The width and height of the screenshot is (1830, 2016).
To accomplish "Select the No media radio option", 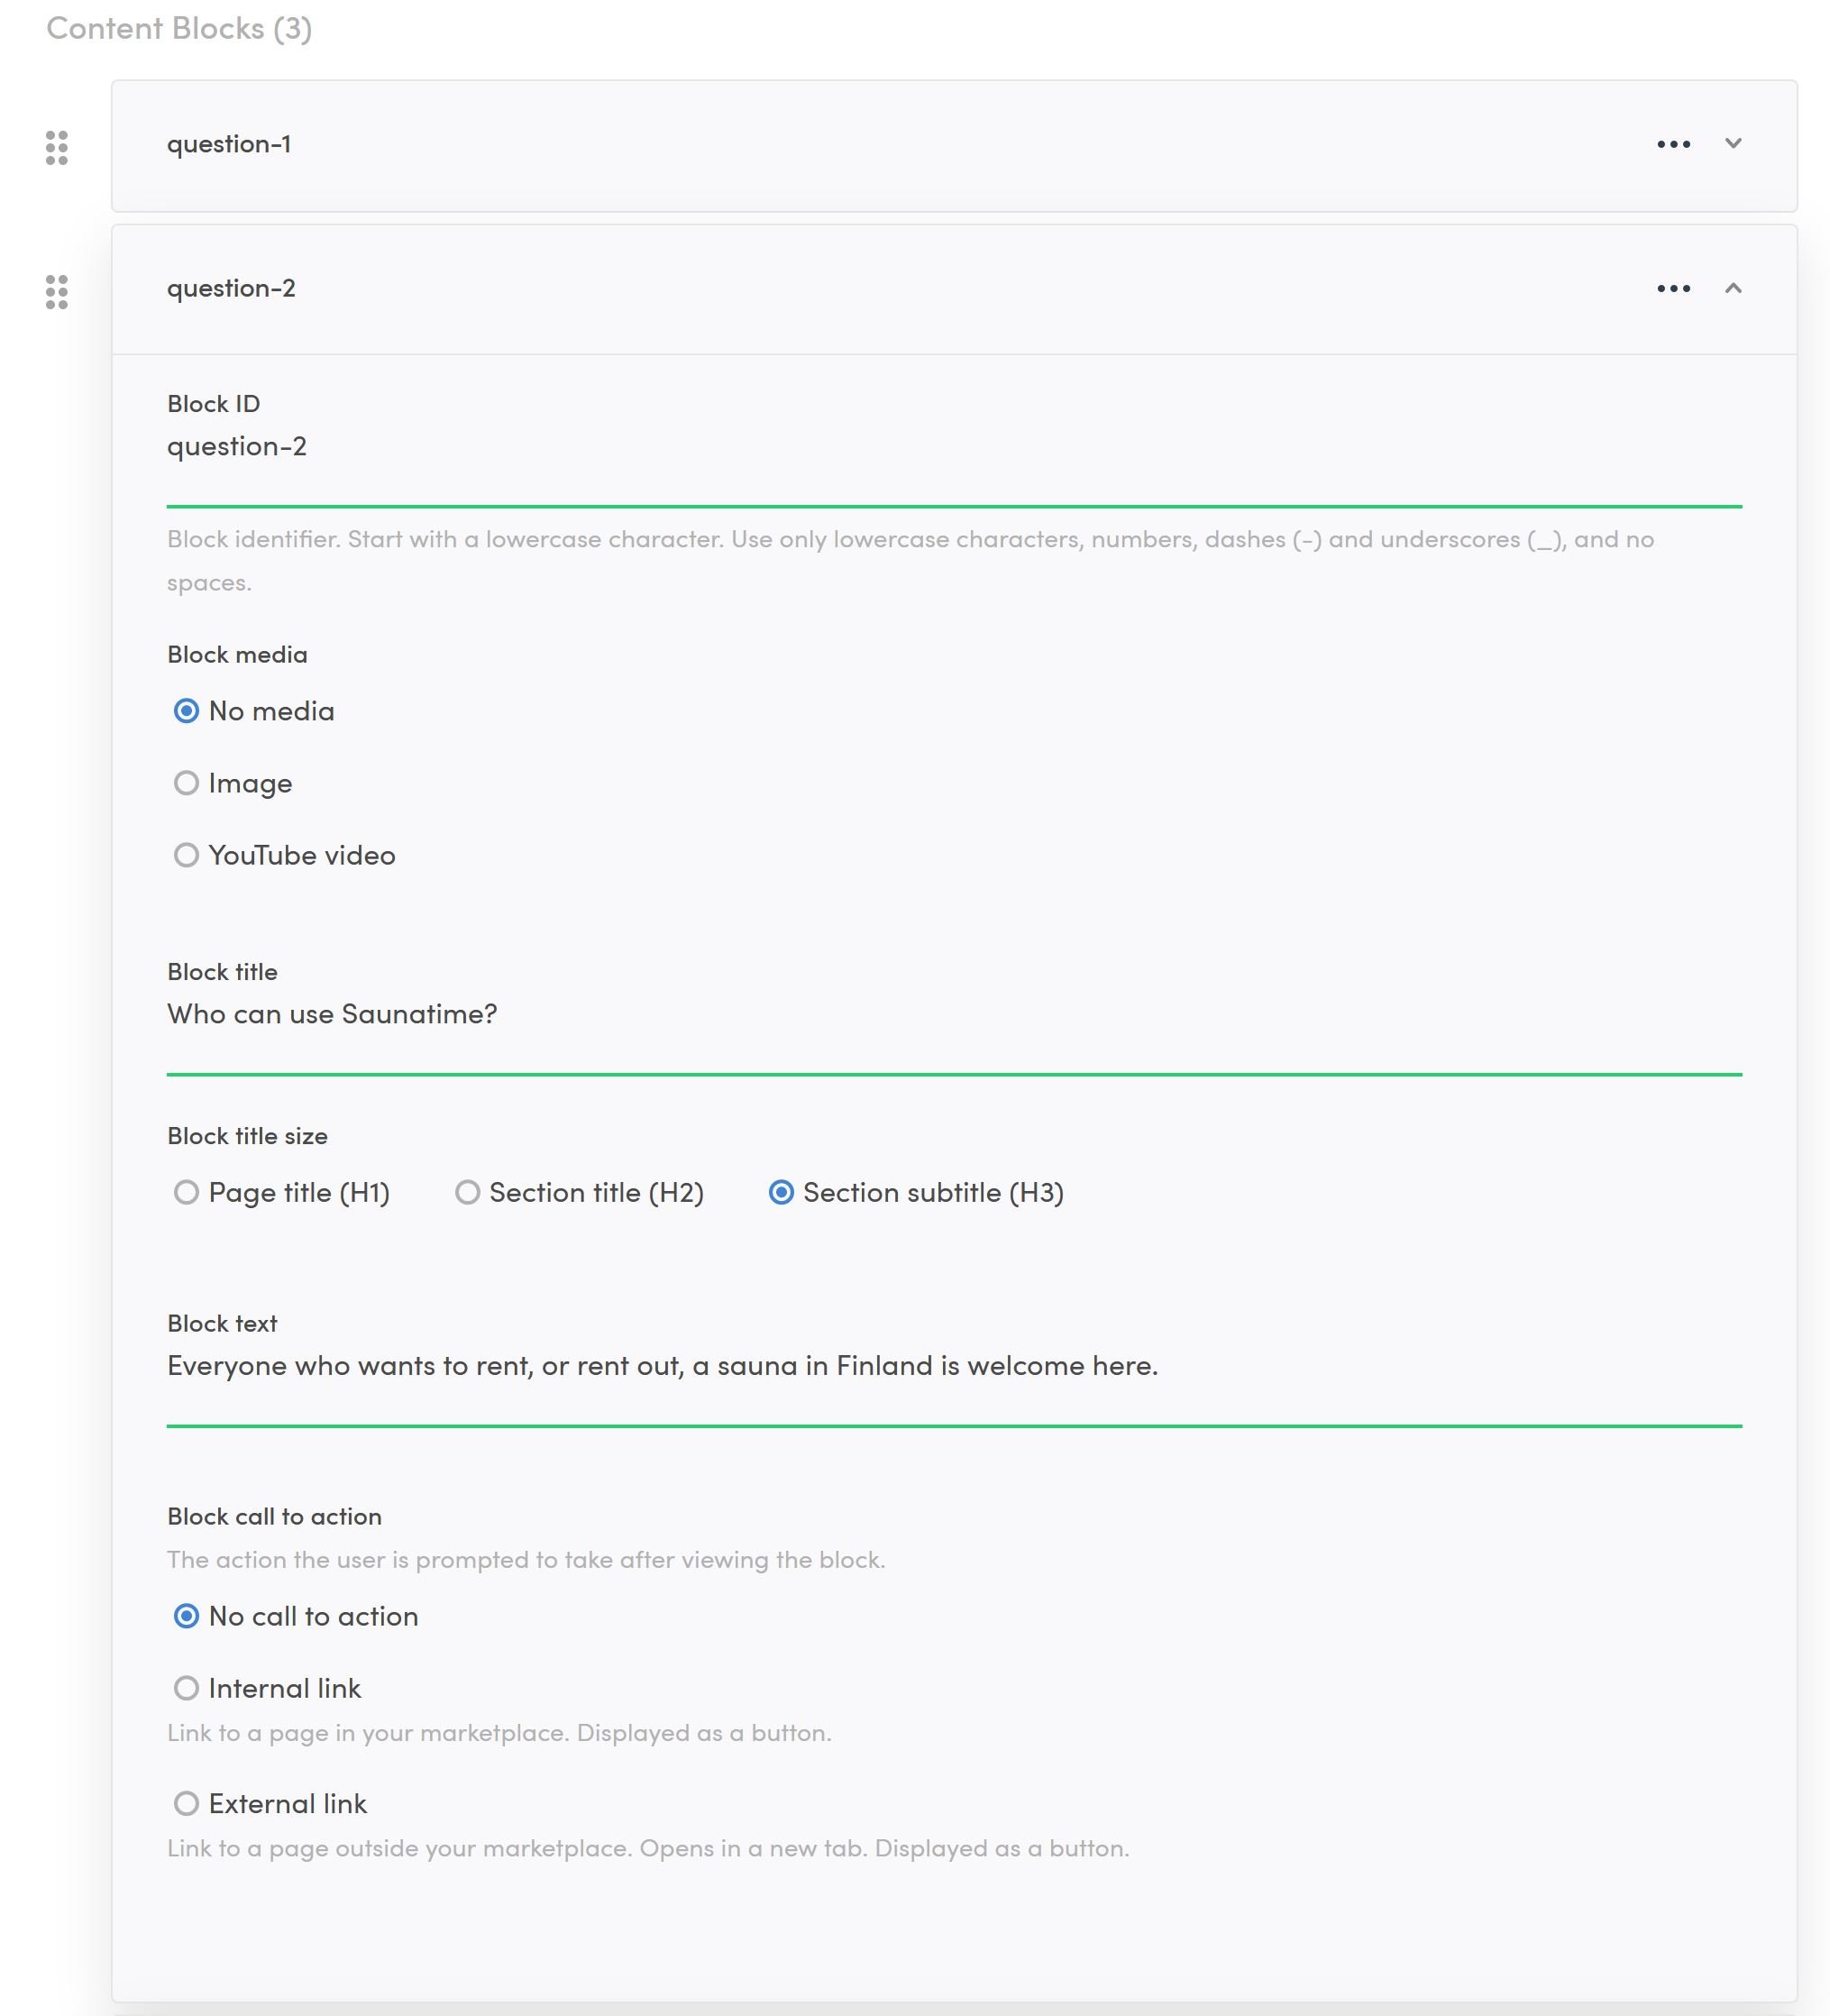I will pyautogui.click(x=186, y=711).
